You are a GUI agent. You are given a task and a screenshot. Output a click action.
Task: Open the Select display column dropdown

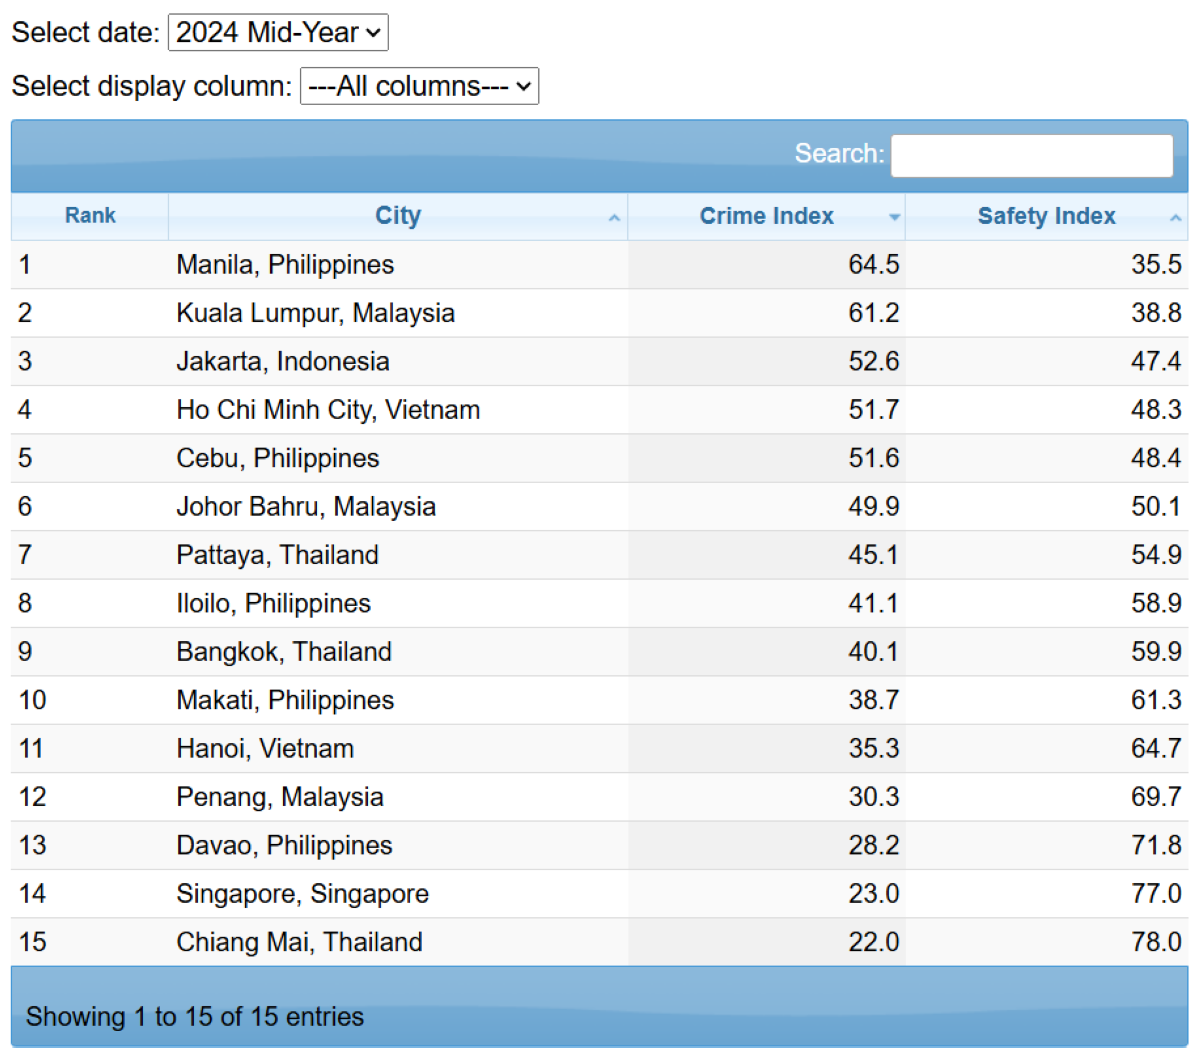(419, 86)
